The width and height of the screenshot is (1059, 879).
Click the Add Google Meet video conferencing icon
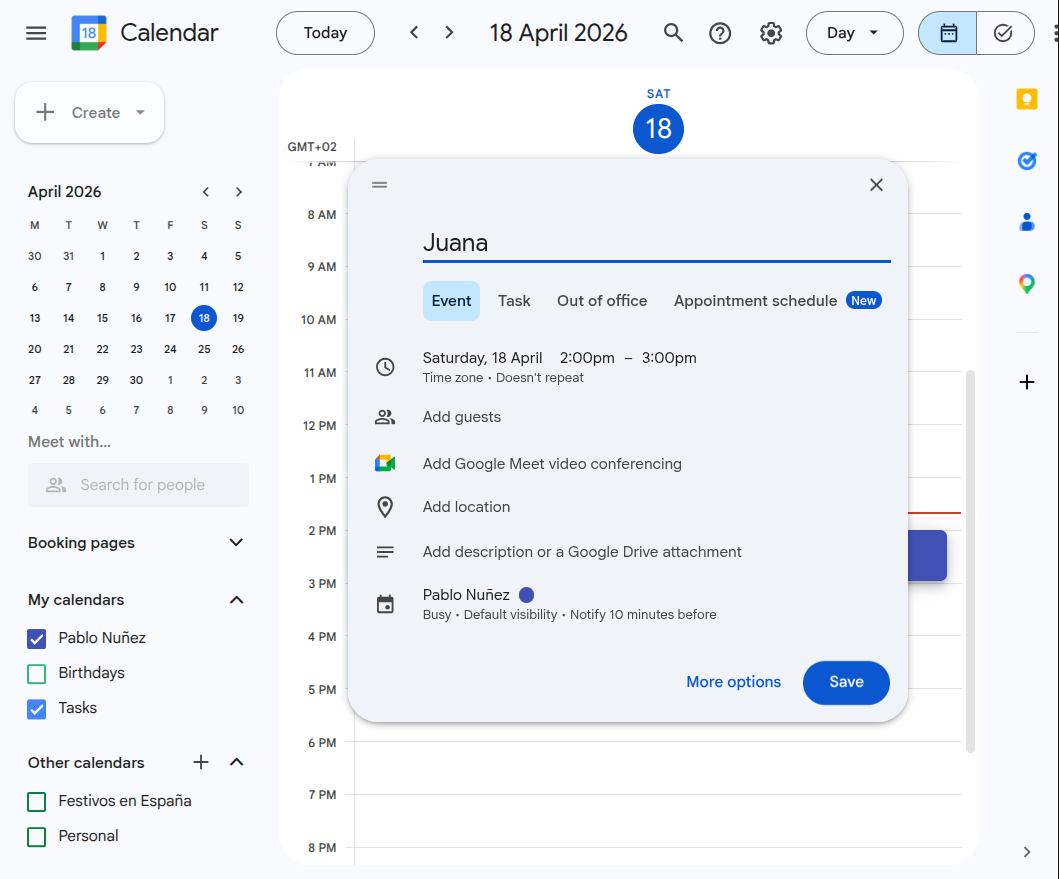[x=385, y=462]
